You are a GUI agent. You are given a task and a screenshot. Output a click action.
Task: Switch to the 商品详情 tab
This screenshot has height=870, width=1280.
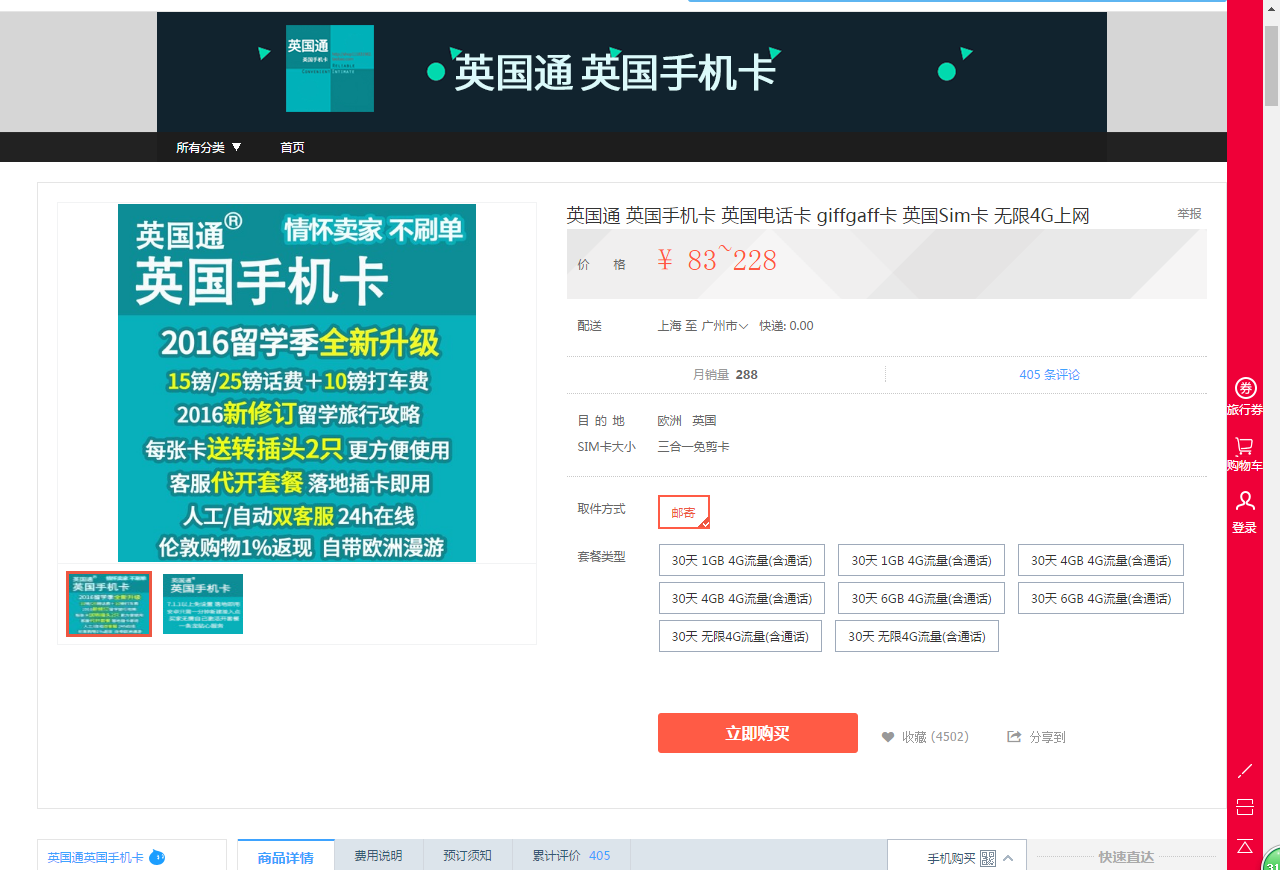point(285,857)
